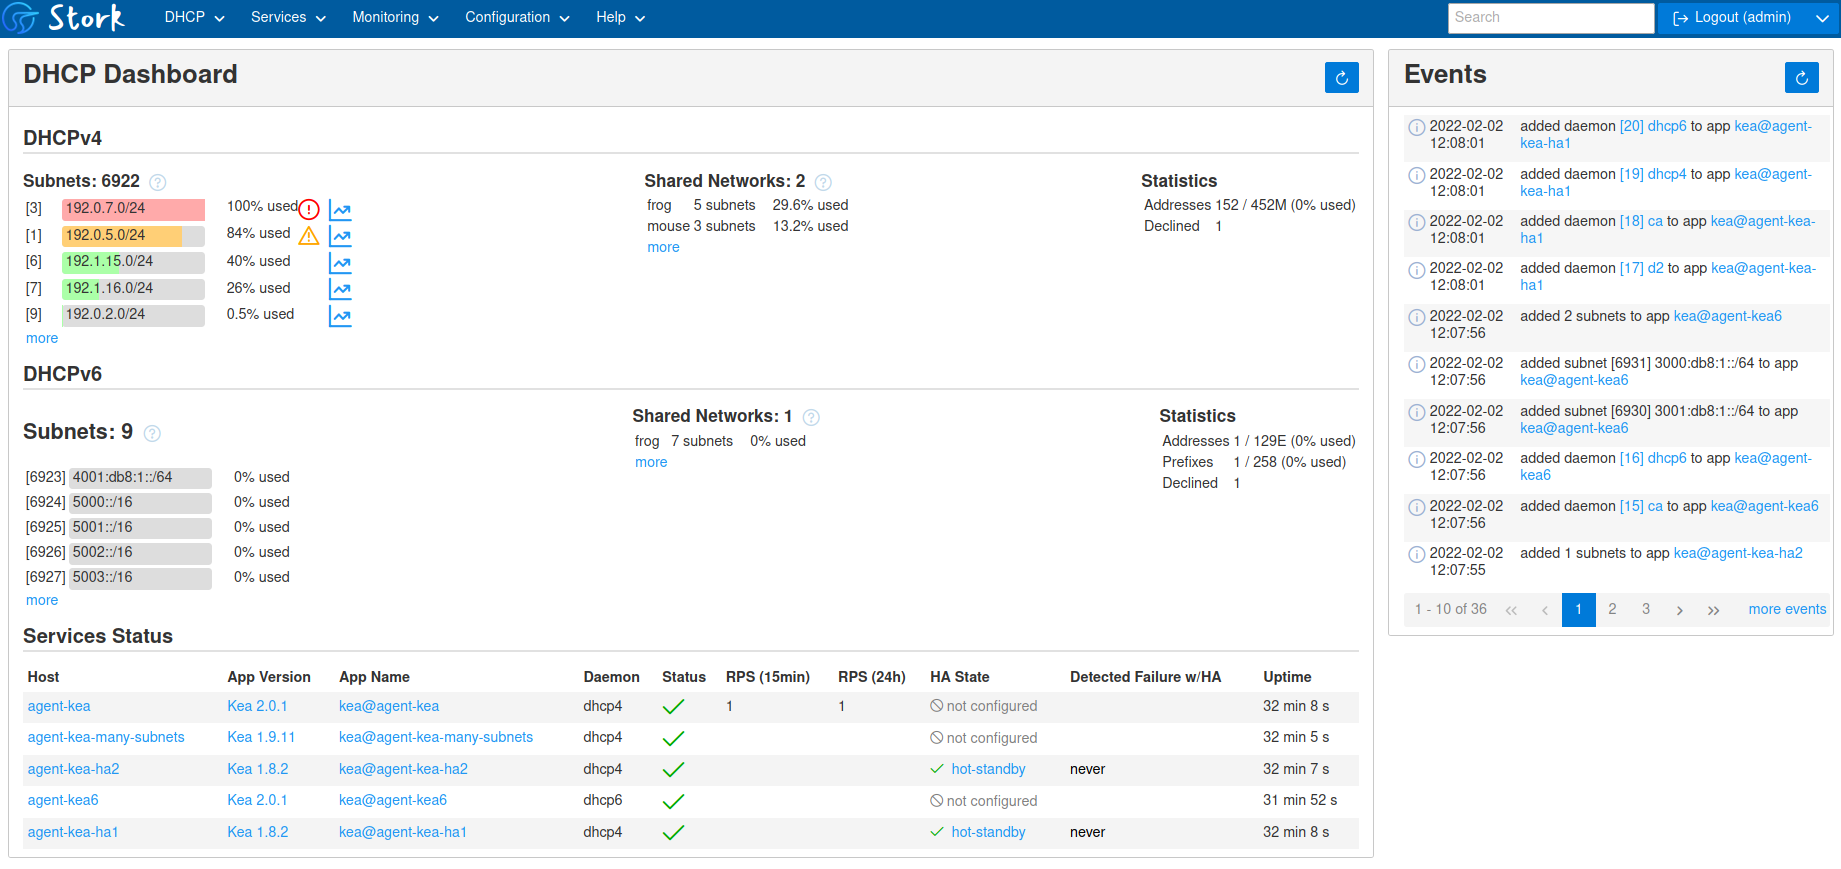Jump to the last events page

click(1713, 609)
